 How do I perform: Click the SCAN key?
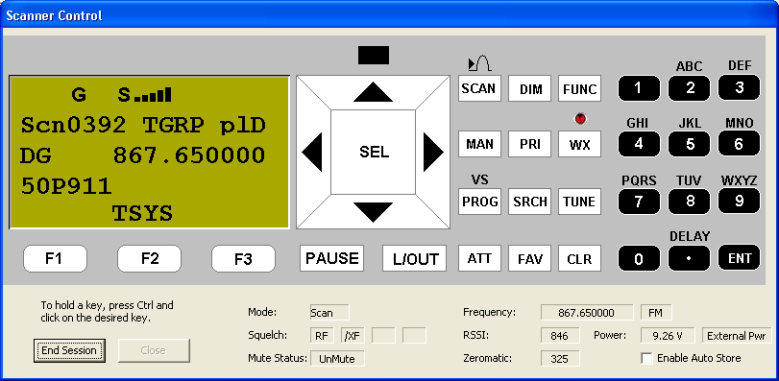(479, 88)
